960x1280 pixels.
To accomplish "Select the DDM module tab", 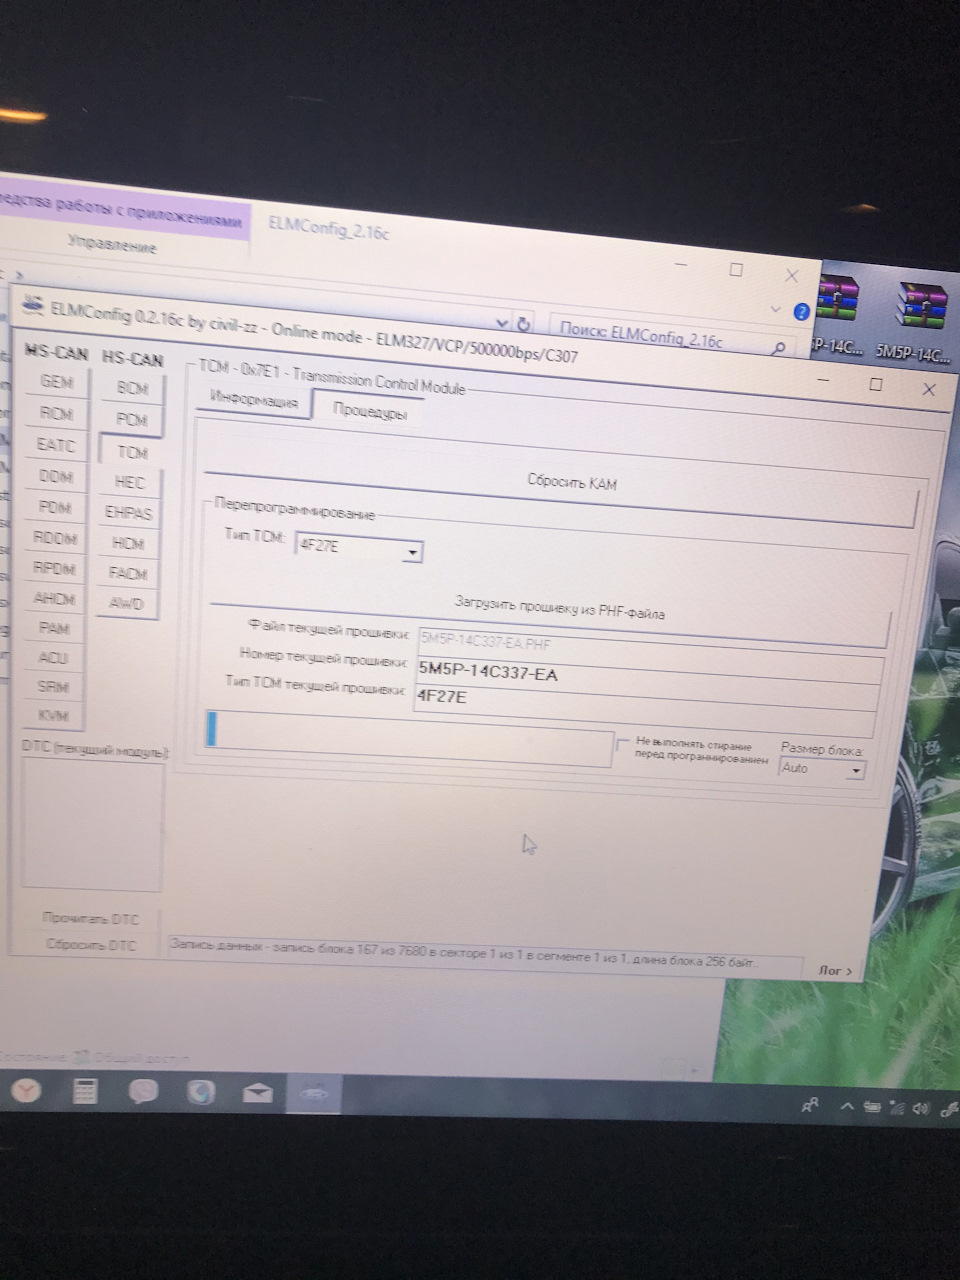I will click(x=56, y=476).
